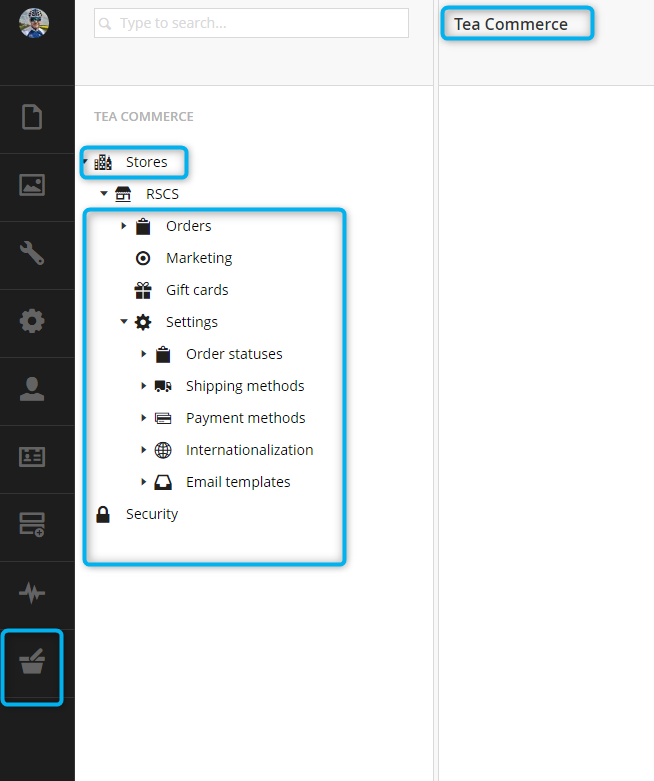Click the Tea Commerce page title
This screenshot has height=781, width=654.
click(x=511, y=24)
